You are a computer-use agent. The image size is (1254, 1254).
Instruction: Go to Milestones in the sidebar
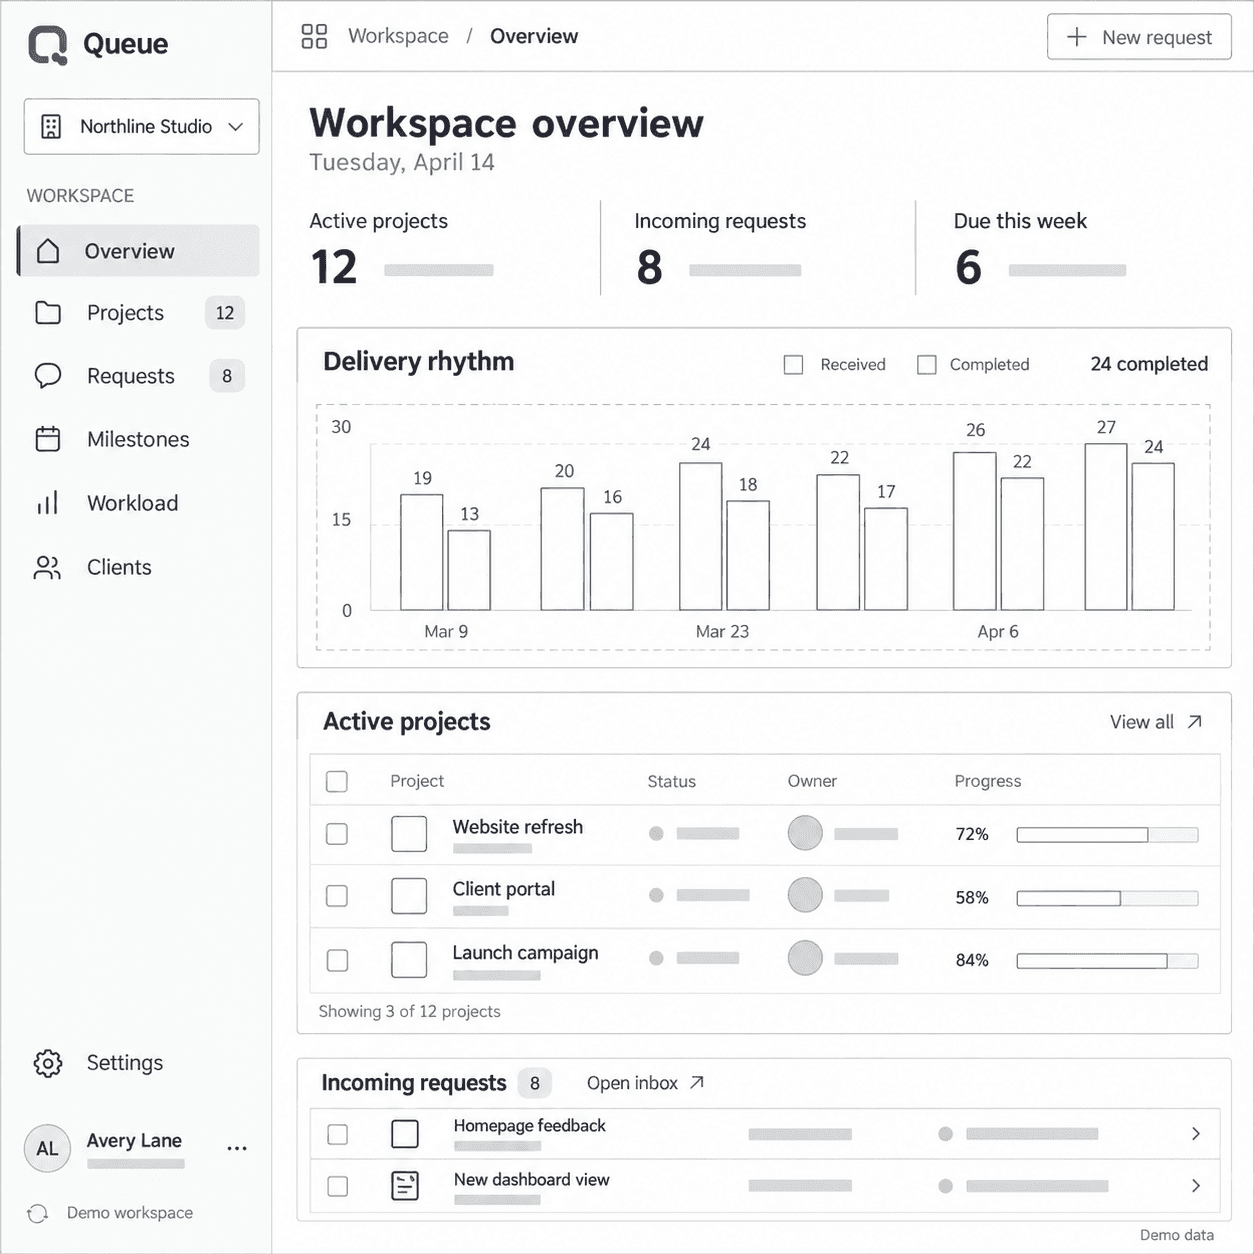[x=138, y=439]
